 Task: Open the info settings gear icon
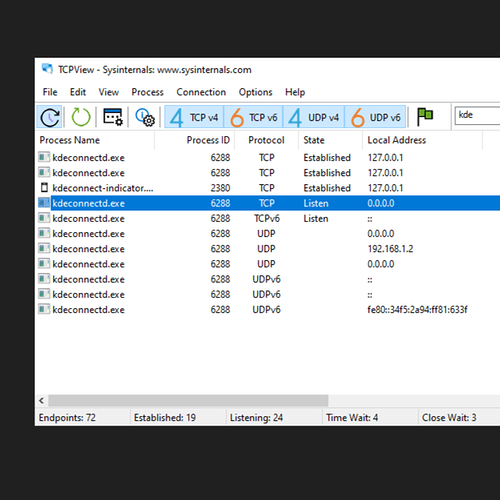click(145, 117)
